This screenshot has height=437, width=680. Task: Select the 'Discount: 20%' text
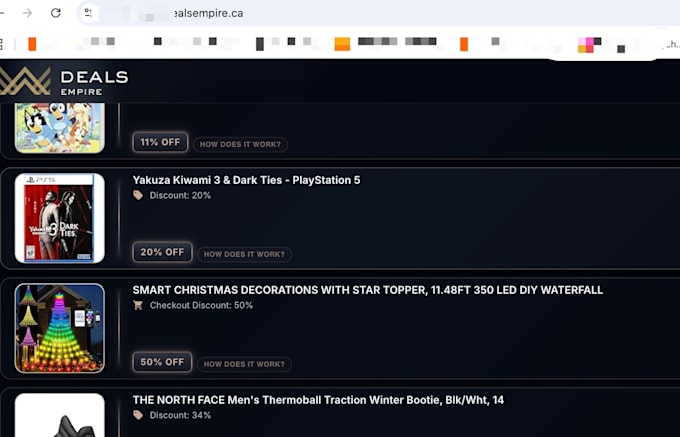pos(180,196)
